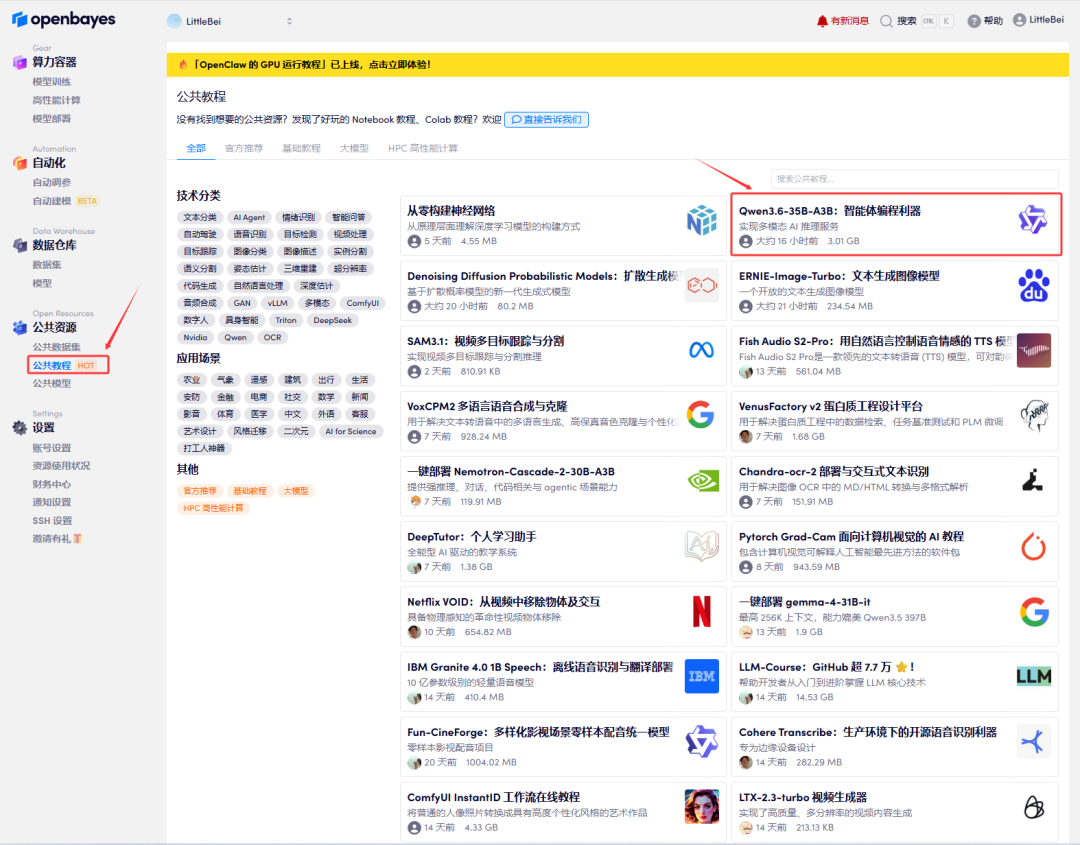Select the 语音识别 tag
Viewport: 1080px width, 845px height.
tap(250, 234)
